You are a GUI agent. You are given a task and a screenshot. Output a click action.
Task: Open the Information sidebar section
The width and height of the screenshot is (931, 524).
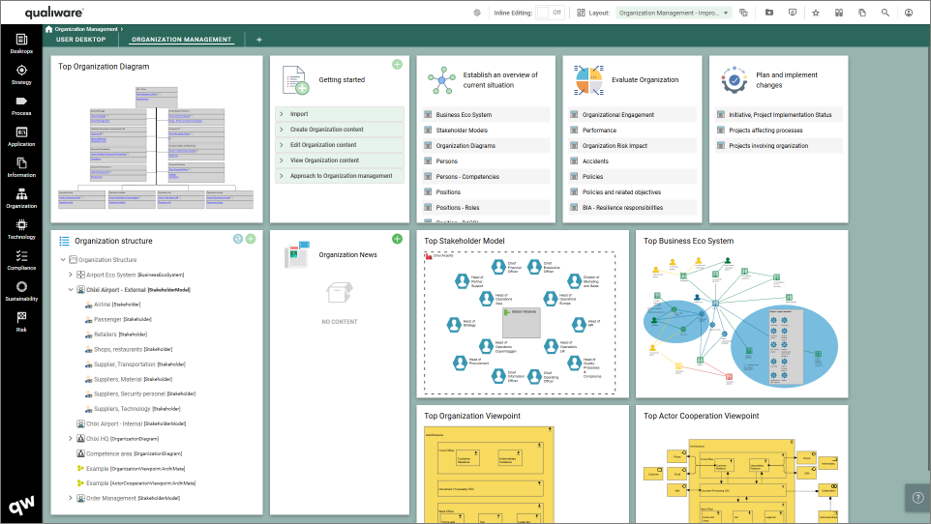[x=21, y=167]
